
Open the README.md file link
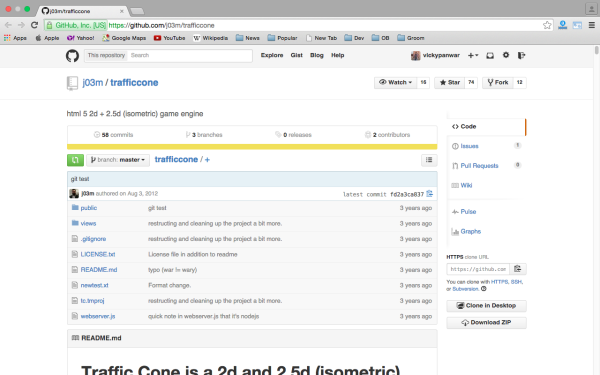point(99,270)
